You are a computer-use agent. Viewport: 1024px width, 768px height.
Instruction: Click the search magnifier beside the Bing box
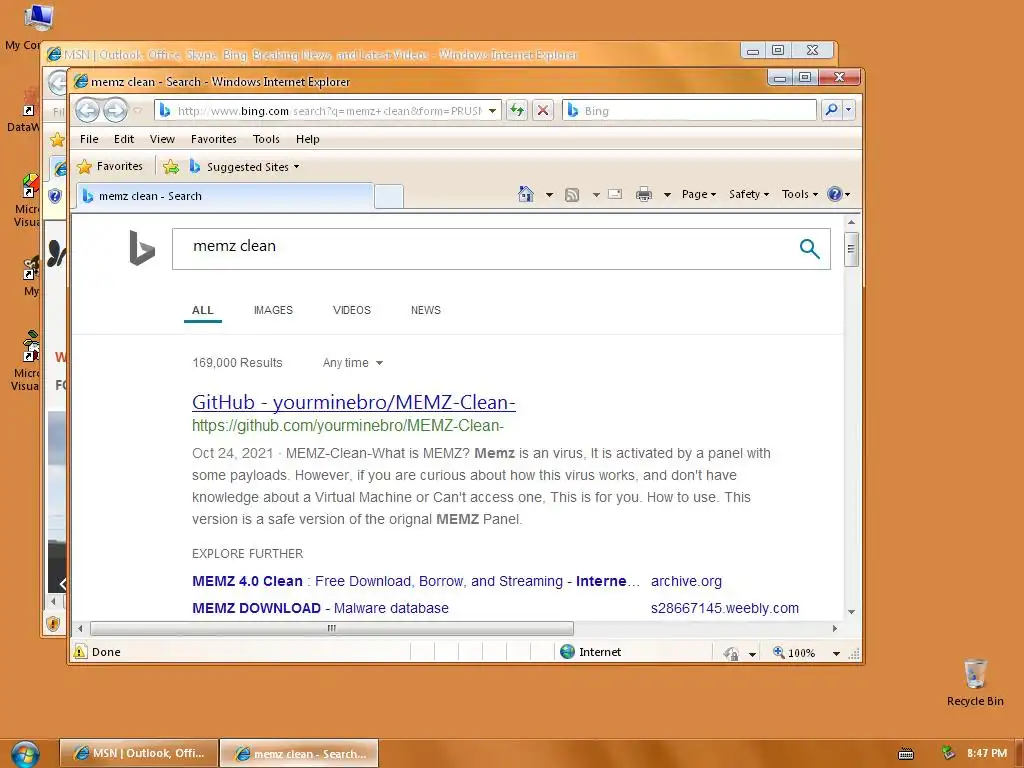point(831,110)
